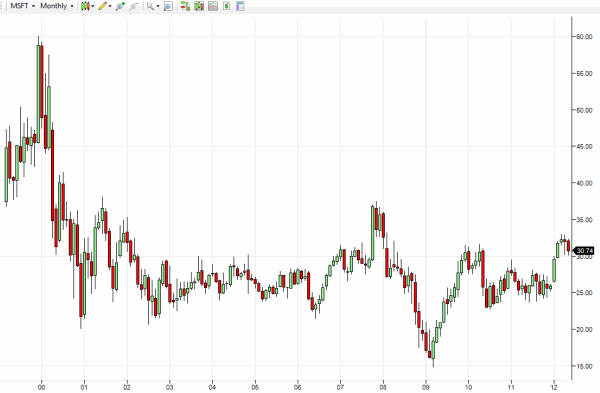This screenshot has height=393, width=600.
Task: Open the Monthly interval dropdown
Action: point(57,6)
